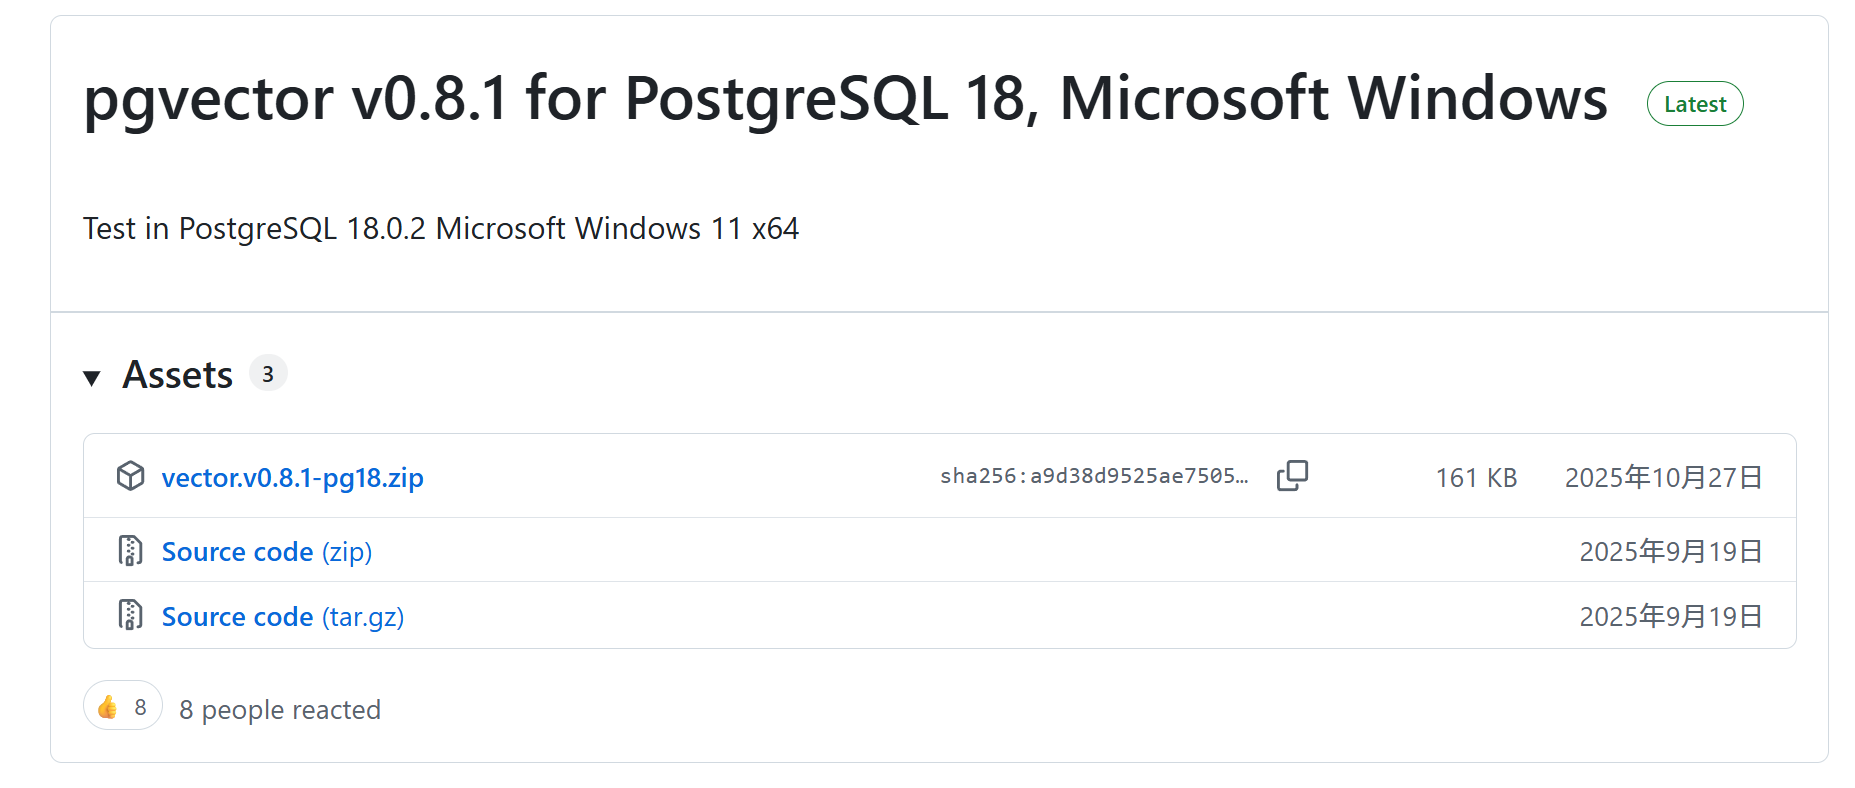This screenshot has height=788, width=1855.
Task: Copy the sha256 checksum with copy icon
Action: point(1292,476)
